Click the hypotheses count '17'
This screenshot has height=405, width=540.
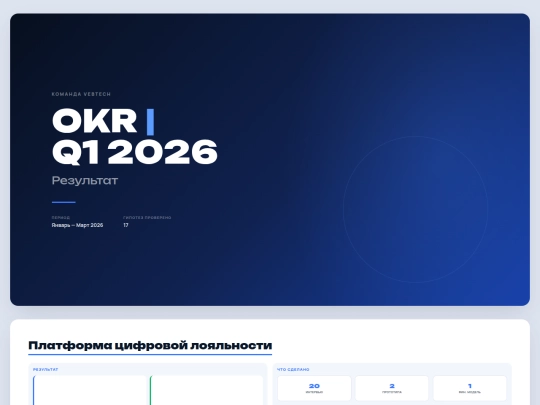pyautogui.click(x=126, y=225)
